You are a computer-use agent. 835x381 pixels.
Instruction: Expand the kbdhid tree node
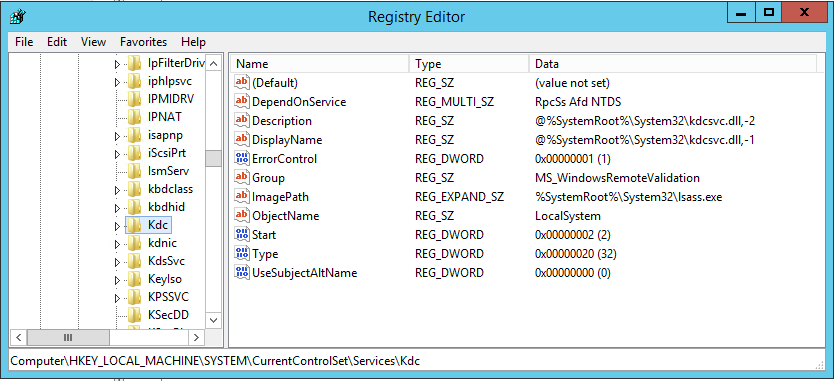(118, 208)
